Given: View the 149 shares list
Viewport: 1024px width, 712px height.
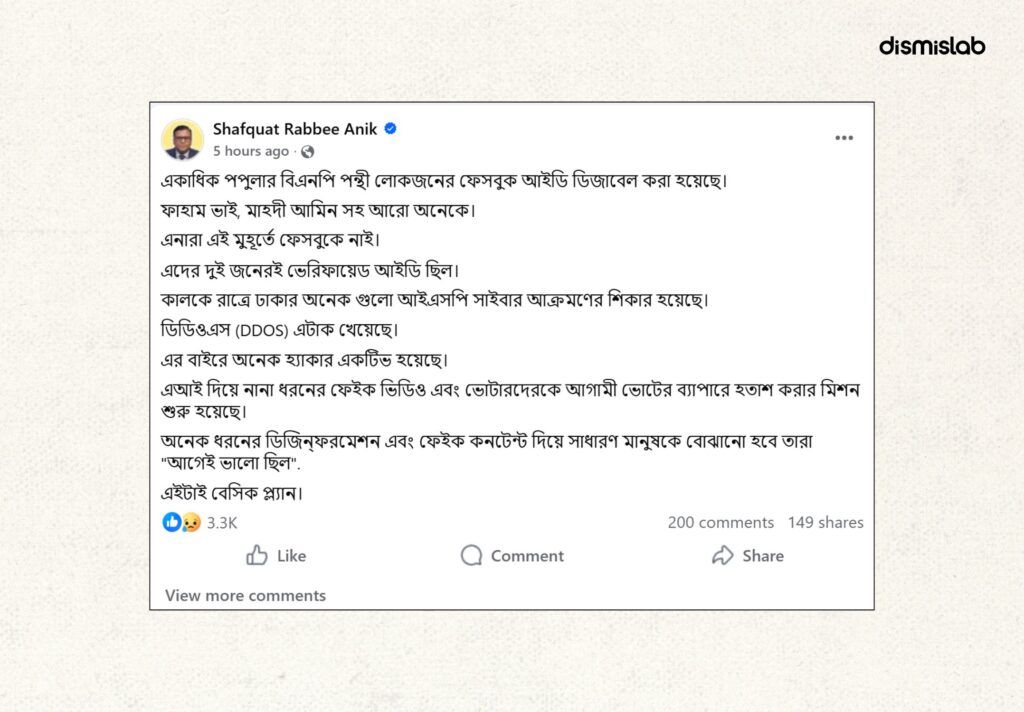Looking at the screenshot, I should point(825,522).
